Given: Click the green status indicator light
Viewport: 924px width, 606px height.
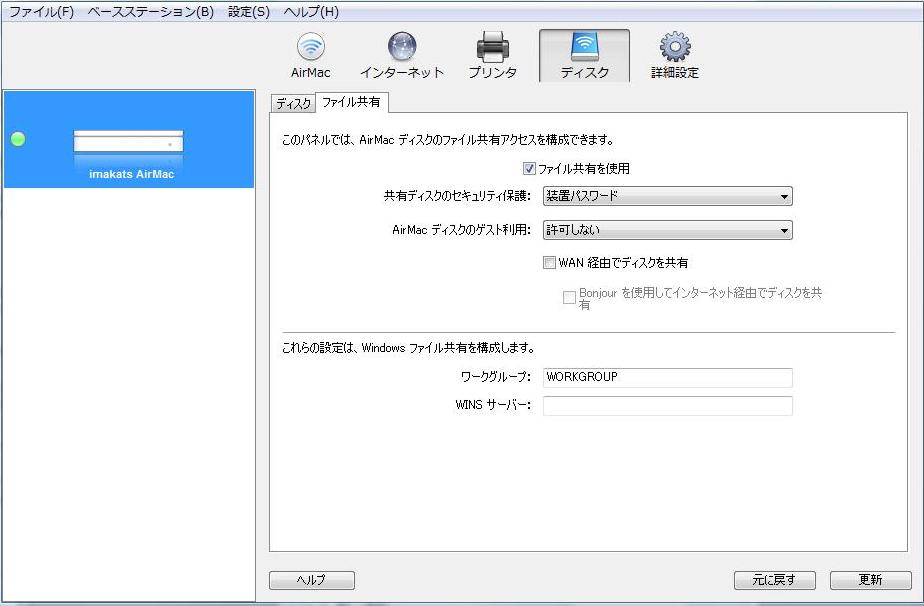Looking at the screenshot, I should tap(18, 139).
